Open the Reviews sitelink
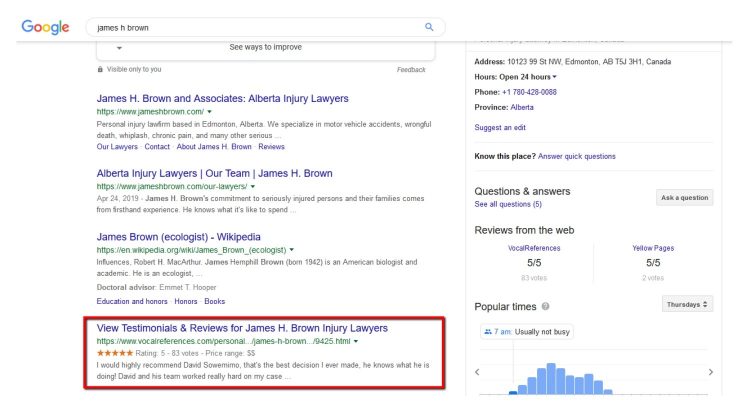The image size is (742, 416). [x=271, y=147]
